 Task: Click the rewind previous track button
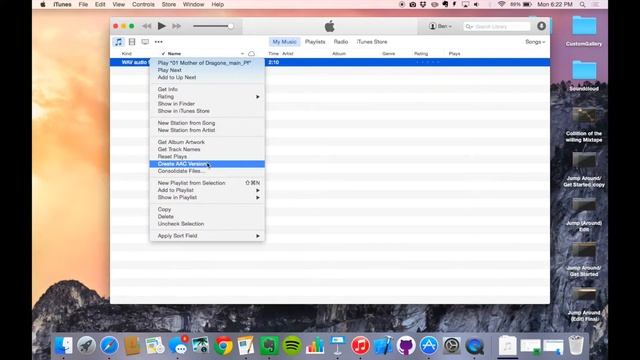point(147,26)
